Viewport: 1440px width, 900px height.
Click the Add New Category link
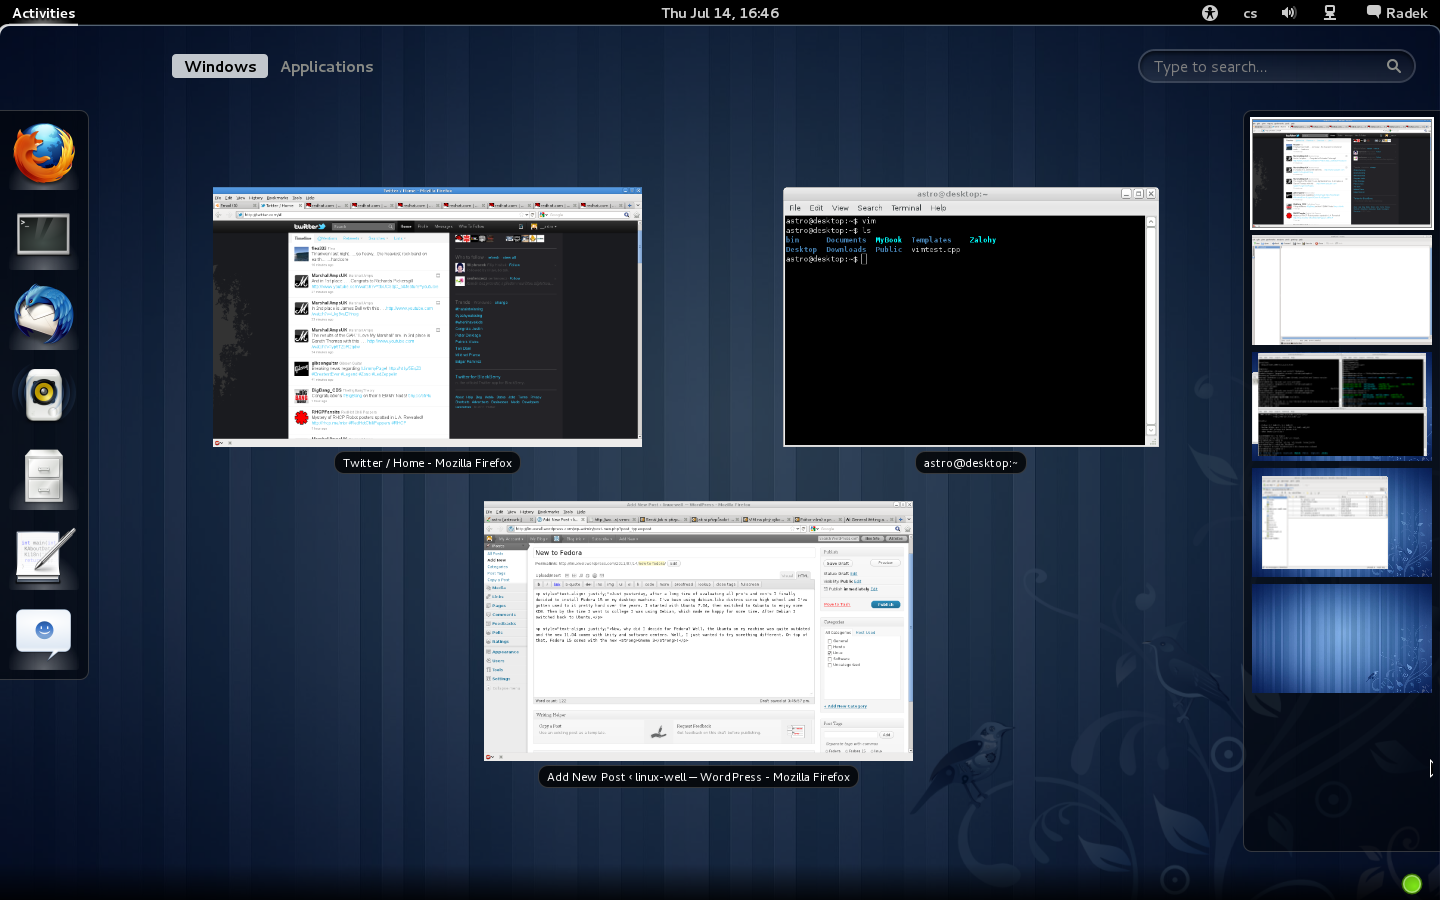pyautogui.click(x=845, y=706)
